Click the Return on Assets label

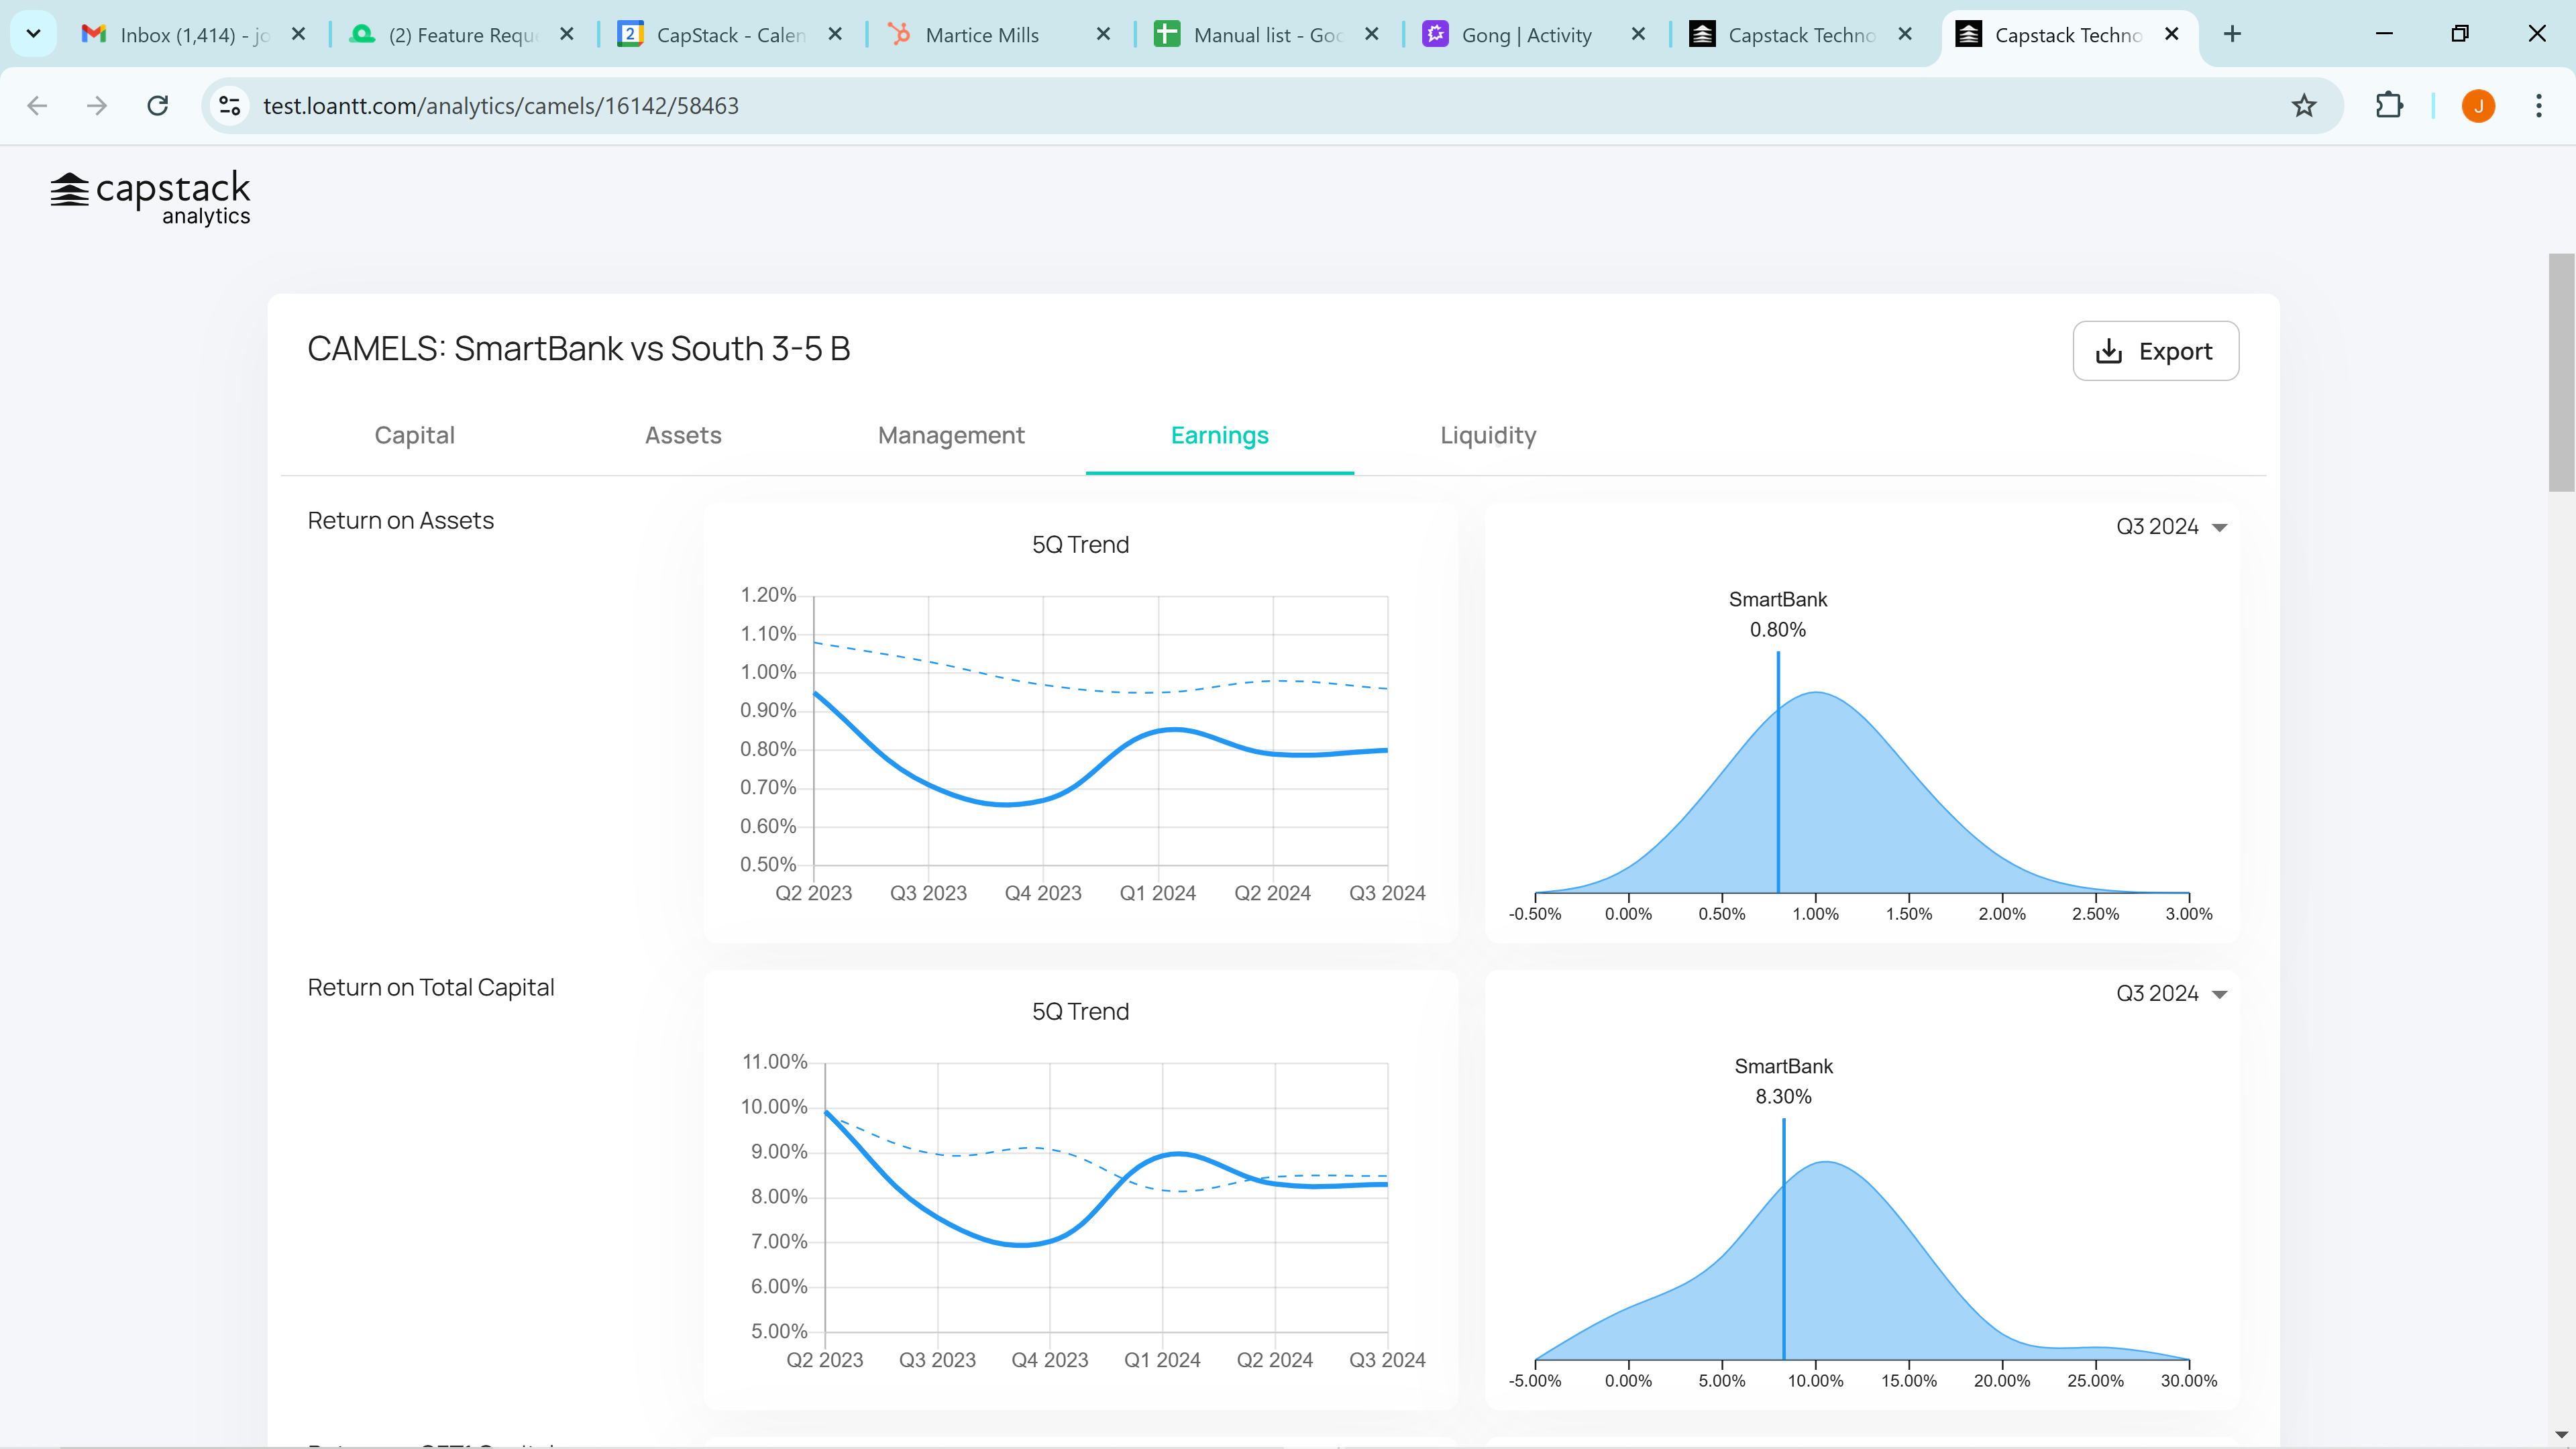tap(400, 521)
